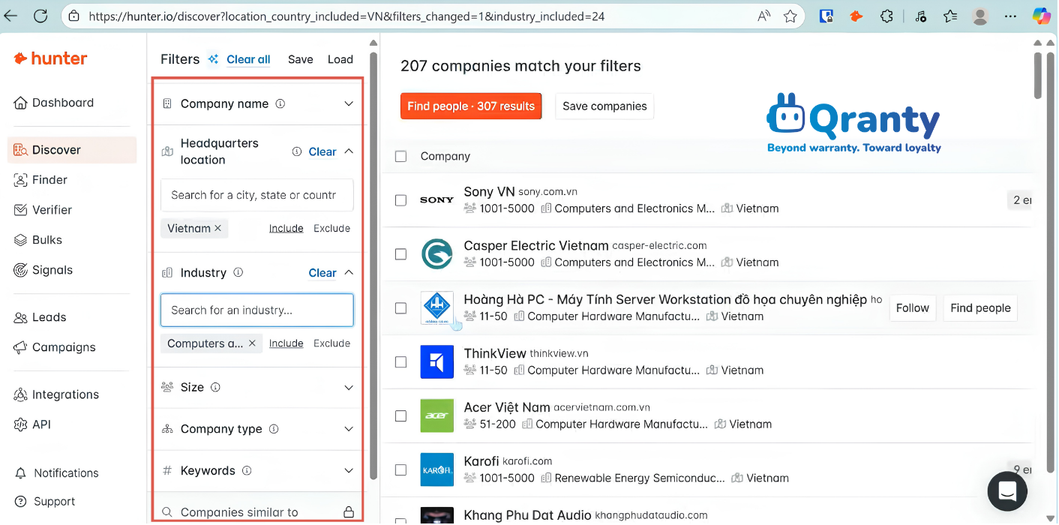The width and height of the screenshot is (1059, 525).
Task: Check the Acer Việt Nam checkbox
Action: [x=401, y=416]
